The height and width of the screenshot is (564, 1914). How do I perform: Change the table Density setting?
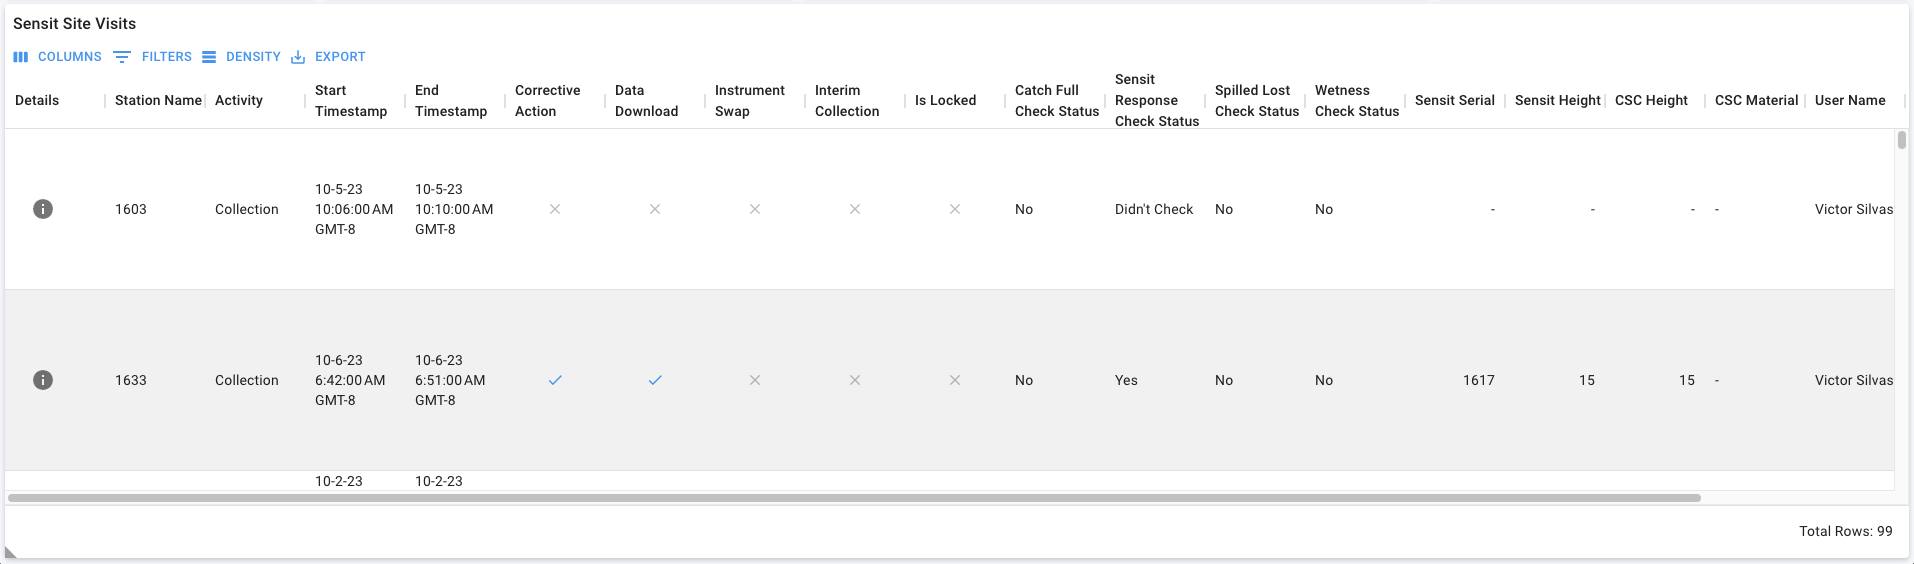pos(242,57)
